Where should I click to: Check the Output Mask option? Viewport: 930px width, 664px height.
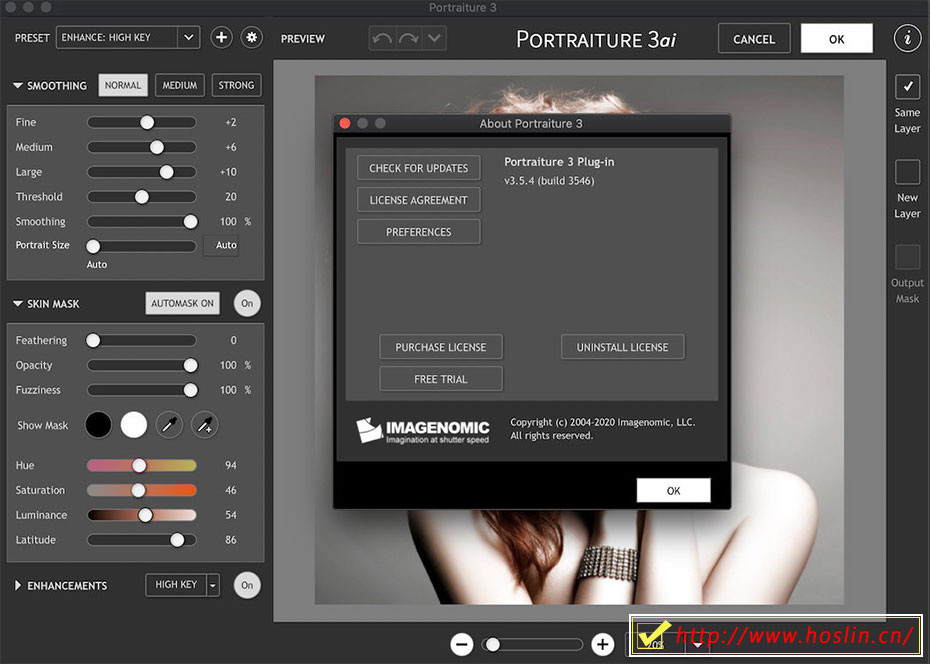907,257
